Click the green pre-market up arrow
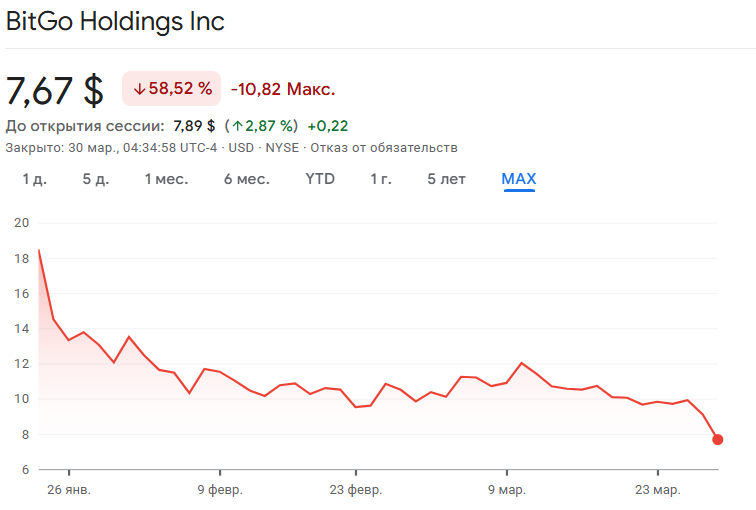756x510 pixels. point(237,126)
